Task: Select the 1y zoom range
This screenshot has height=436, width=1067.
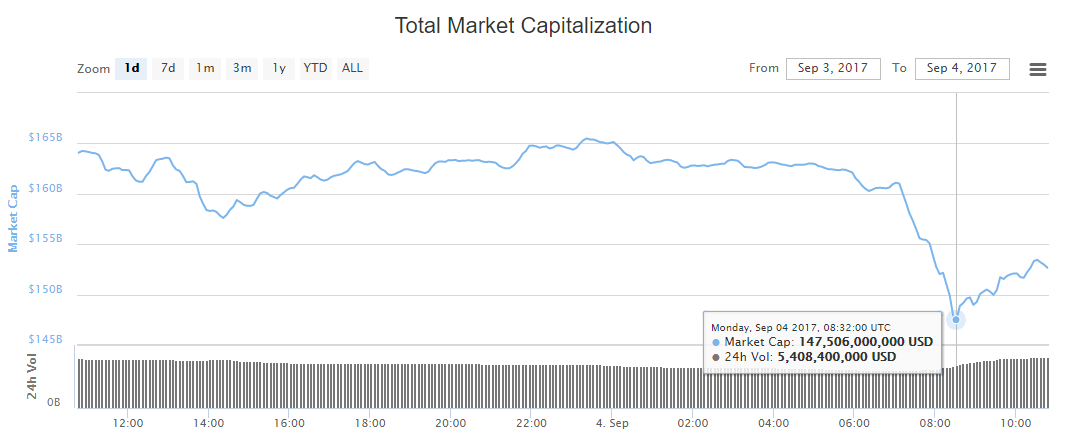Action: point(279,69)
